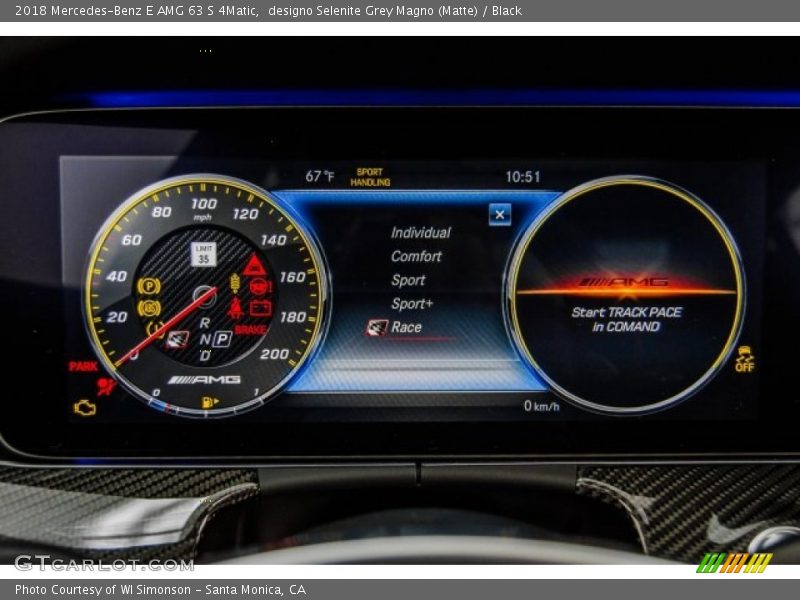Viewport: 800px width, 600px height.
Task: Select the Individual drive mode
Action: [421, 233]
